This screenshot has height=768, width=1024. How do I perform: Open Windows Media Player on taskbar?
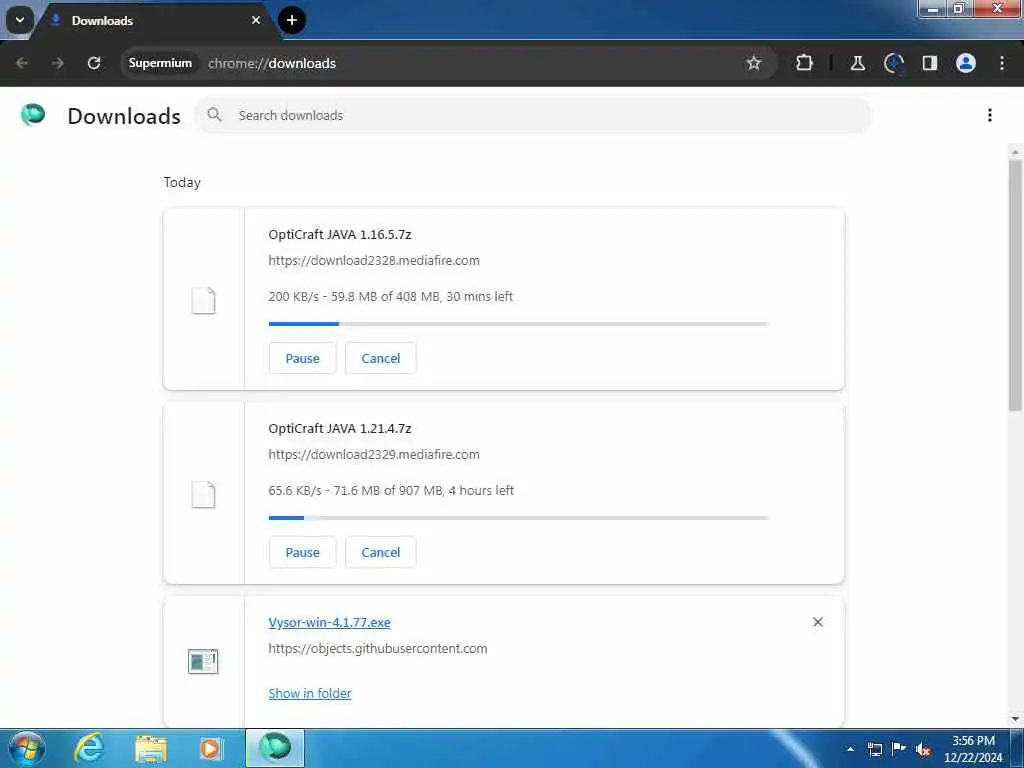pos(211,748)
